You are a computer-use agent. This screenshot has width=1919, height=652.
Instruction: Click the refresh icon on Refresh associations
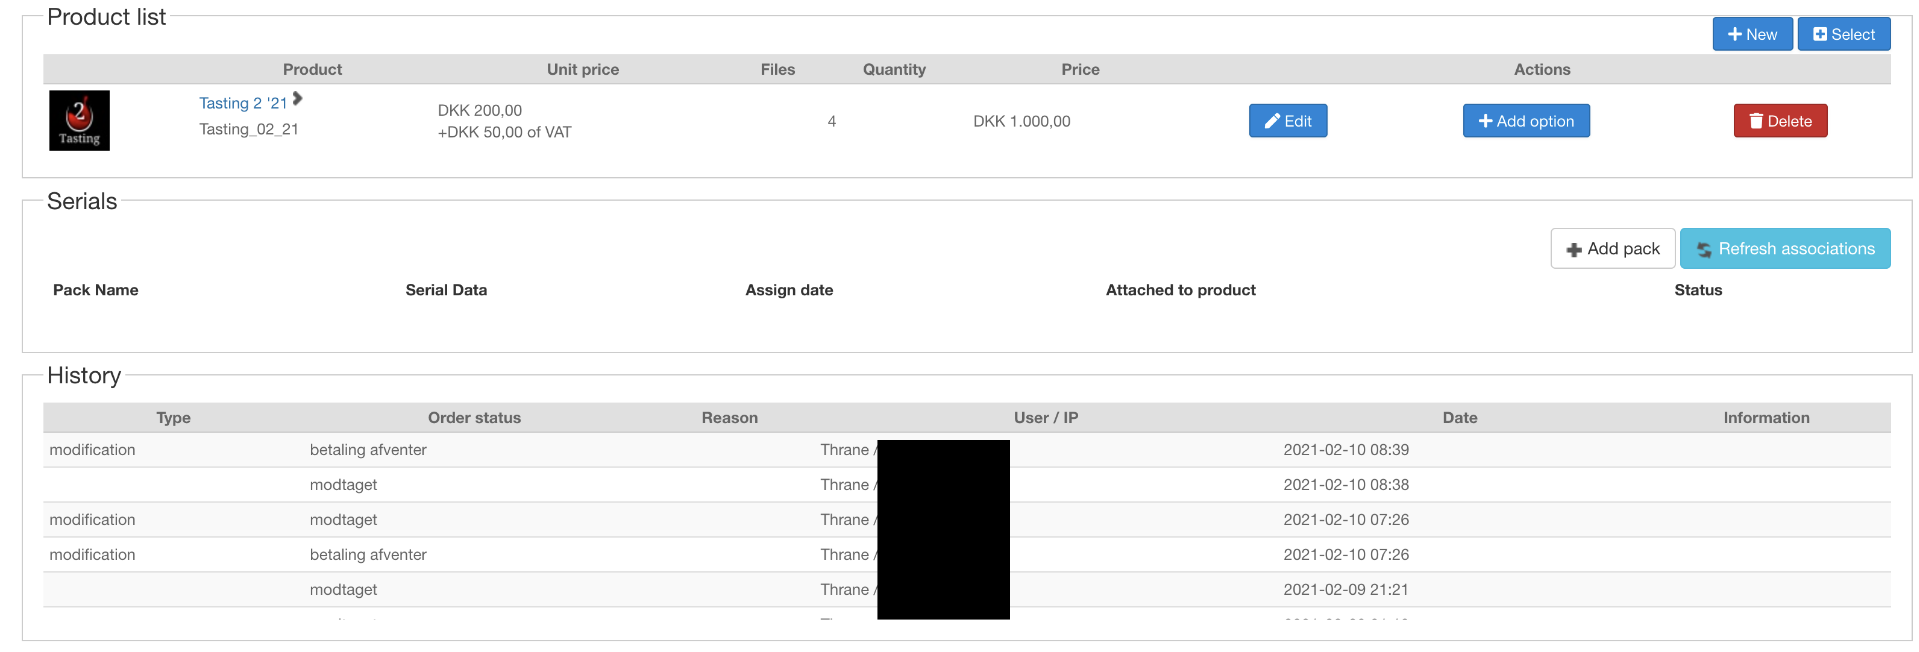click(1704, 249)
